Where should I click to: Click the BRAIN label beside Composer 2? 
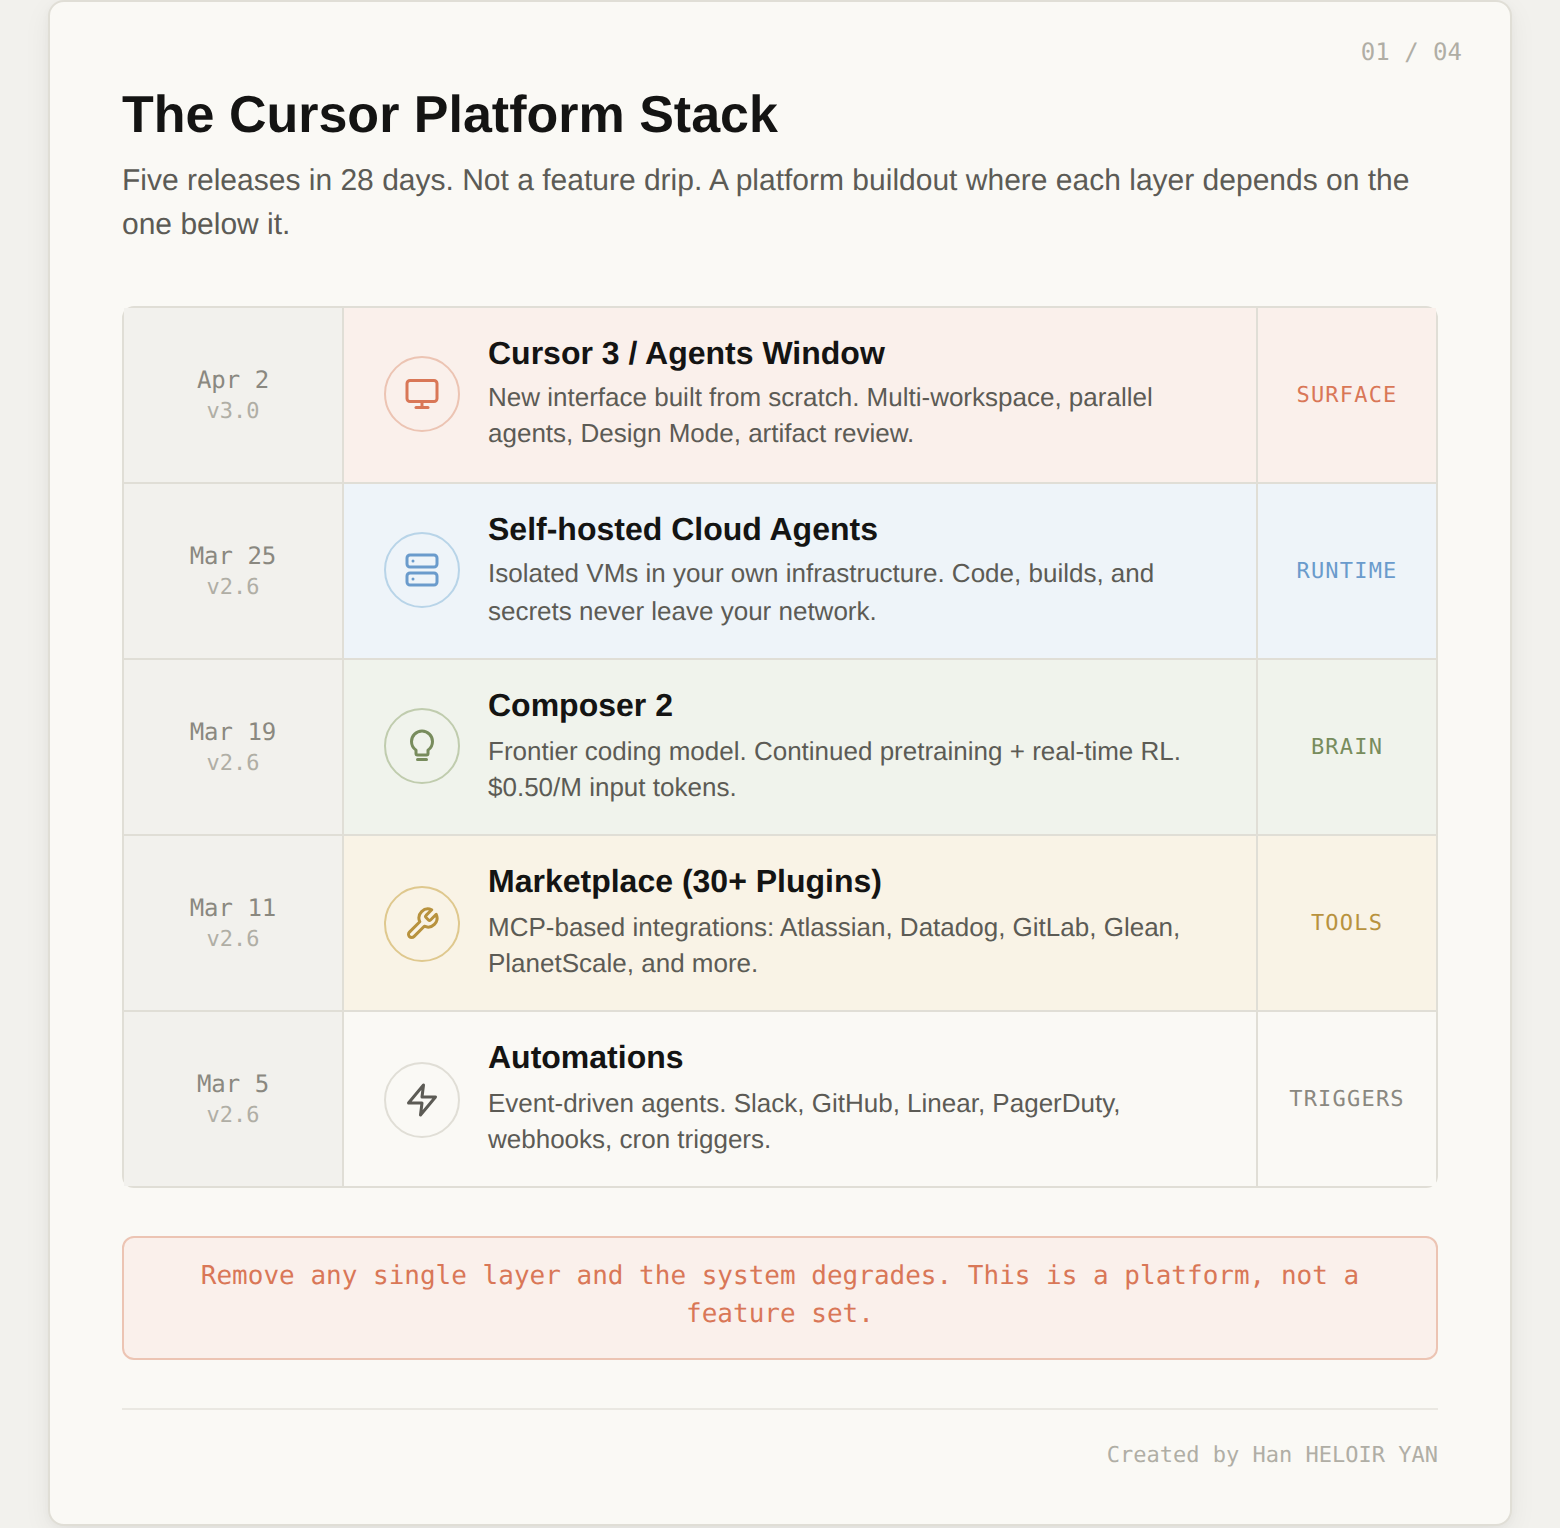1345,746
